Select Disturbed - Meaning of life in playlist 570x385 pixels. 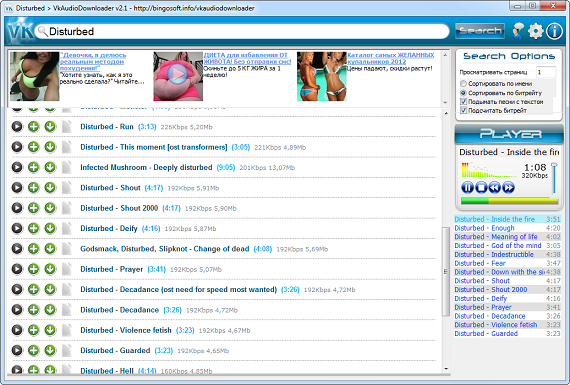(507, 237)
